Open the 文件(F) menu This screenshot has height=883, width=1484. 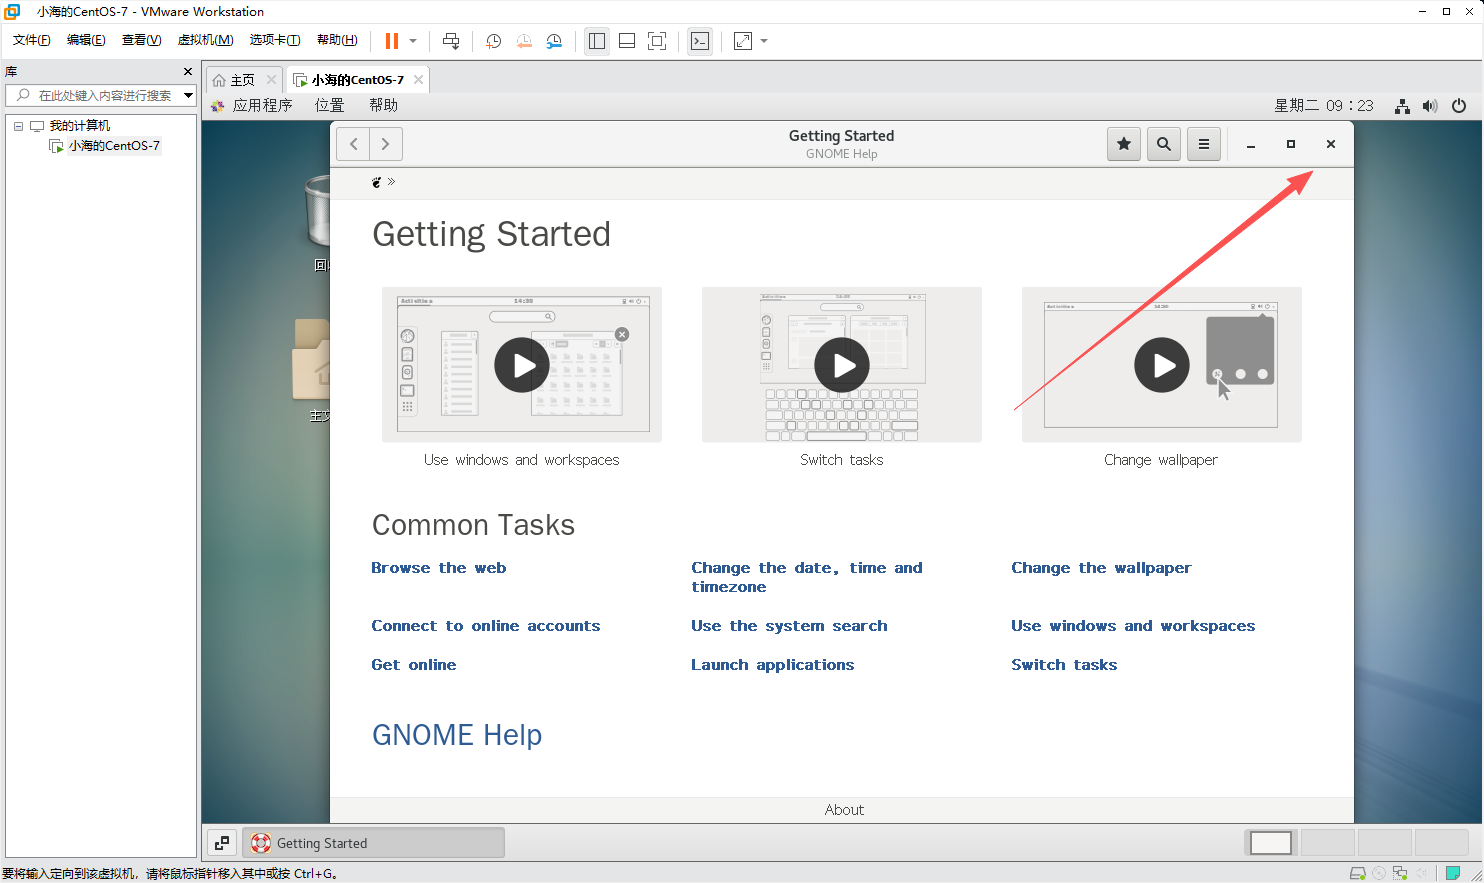[x=31, y=40]
